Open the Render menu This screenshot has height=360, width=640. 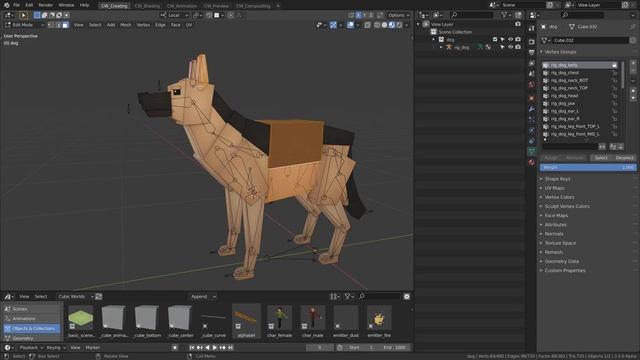point(46,5)
